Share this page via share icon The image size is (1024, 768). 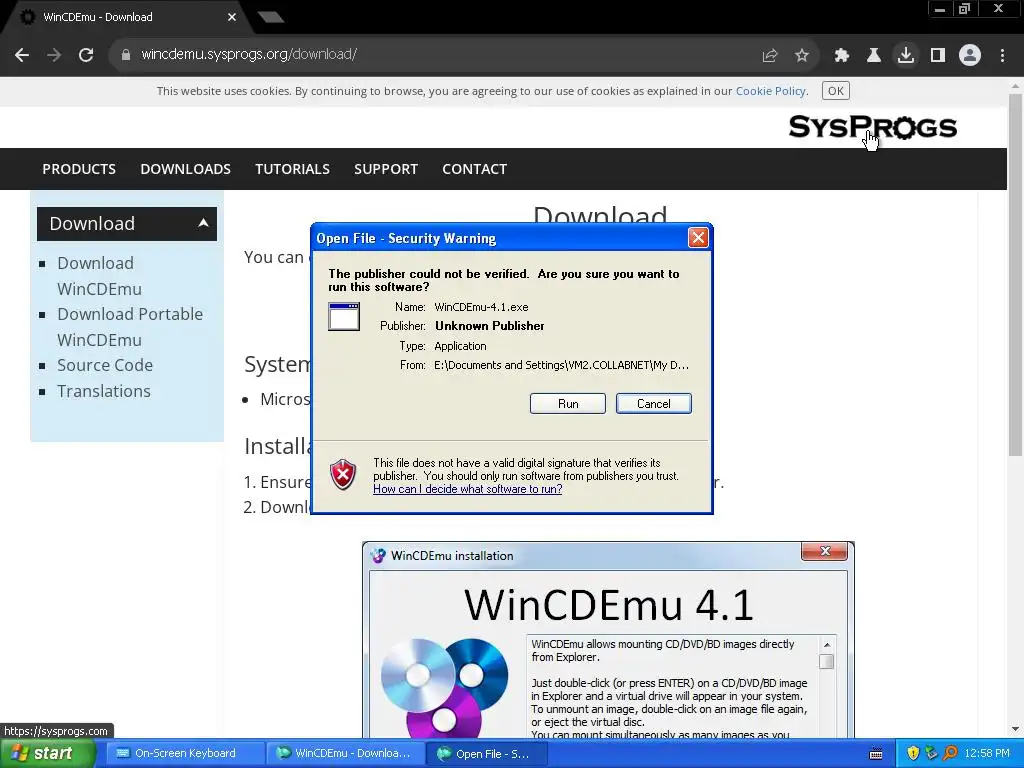(x=770, y=56)
